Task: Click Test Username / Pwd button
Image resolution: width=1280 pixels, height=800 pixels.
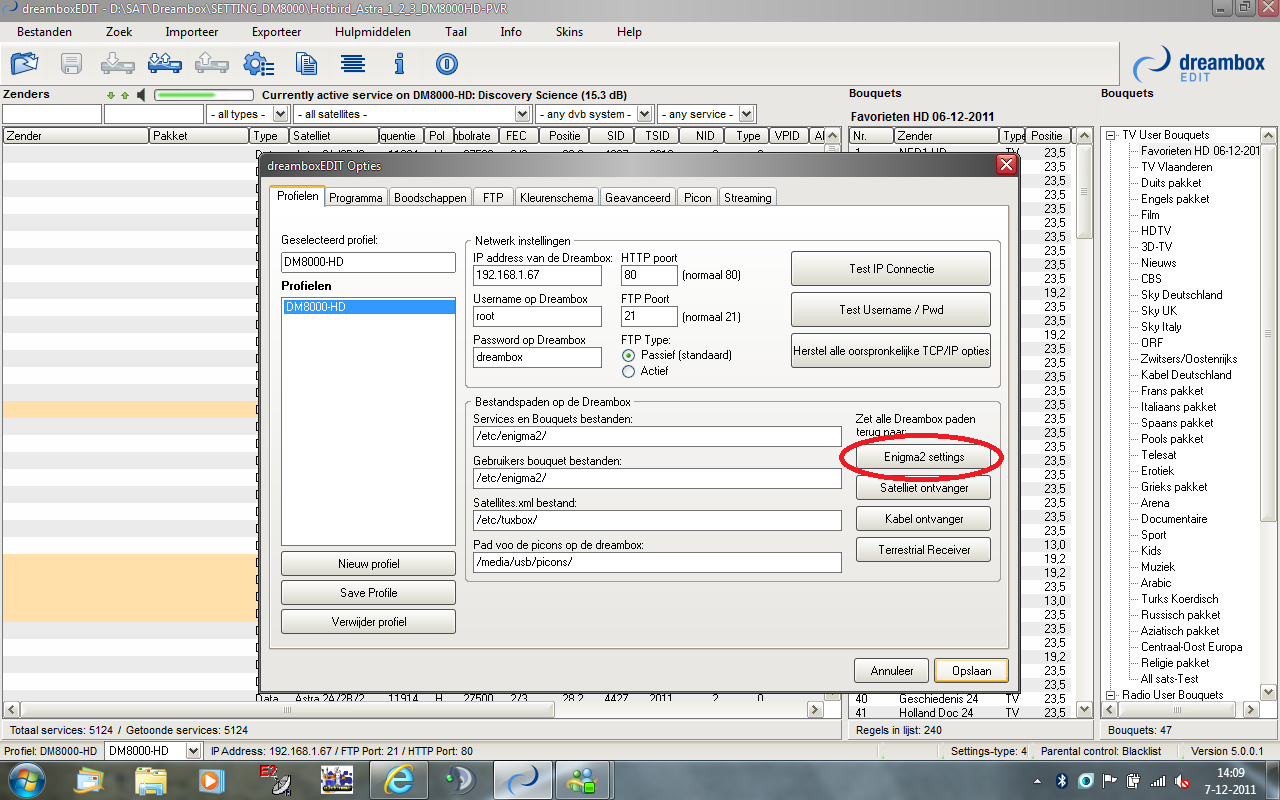Action: (x=891, y=310)
